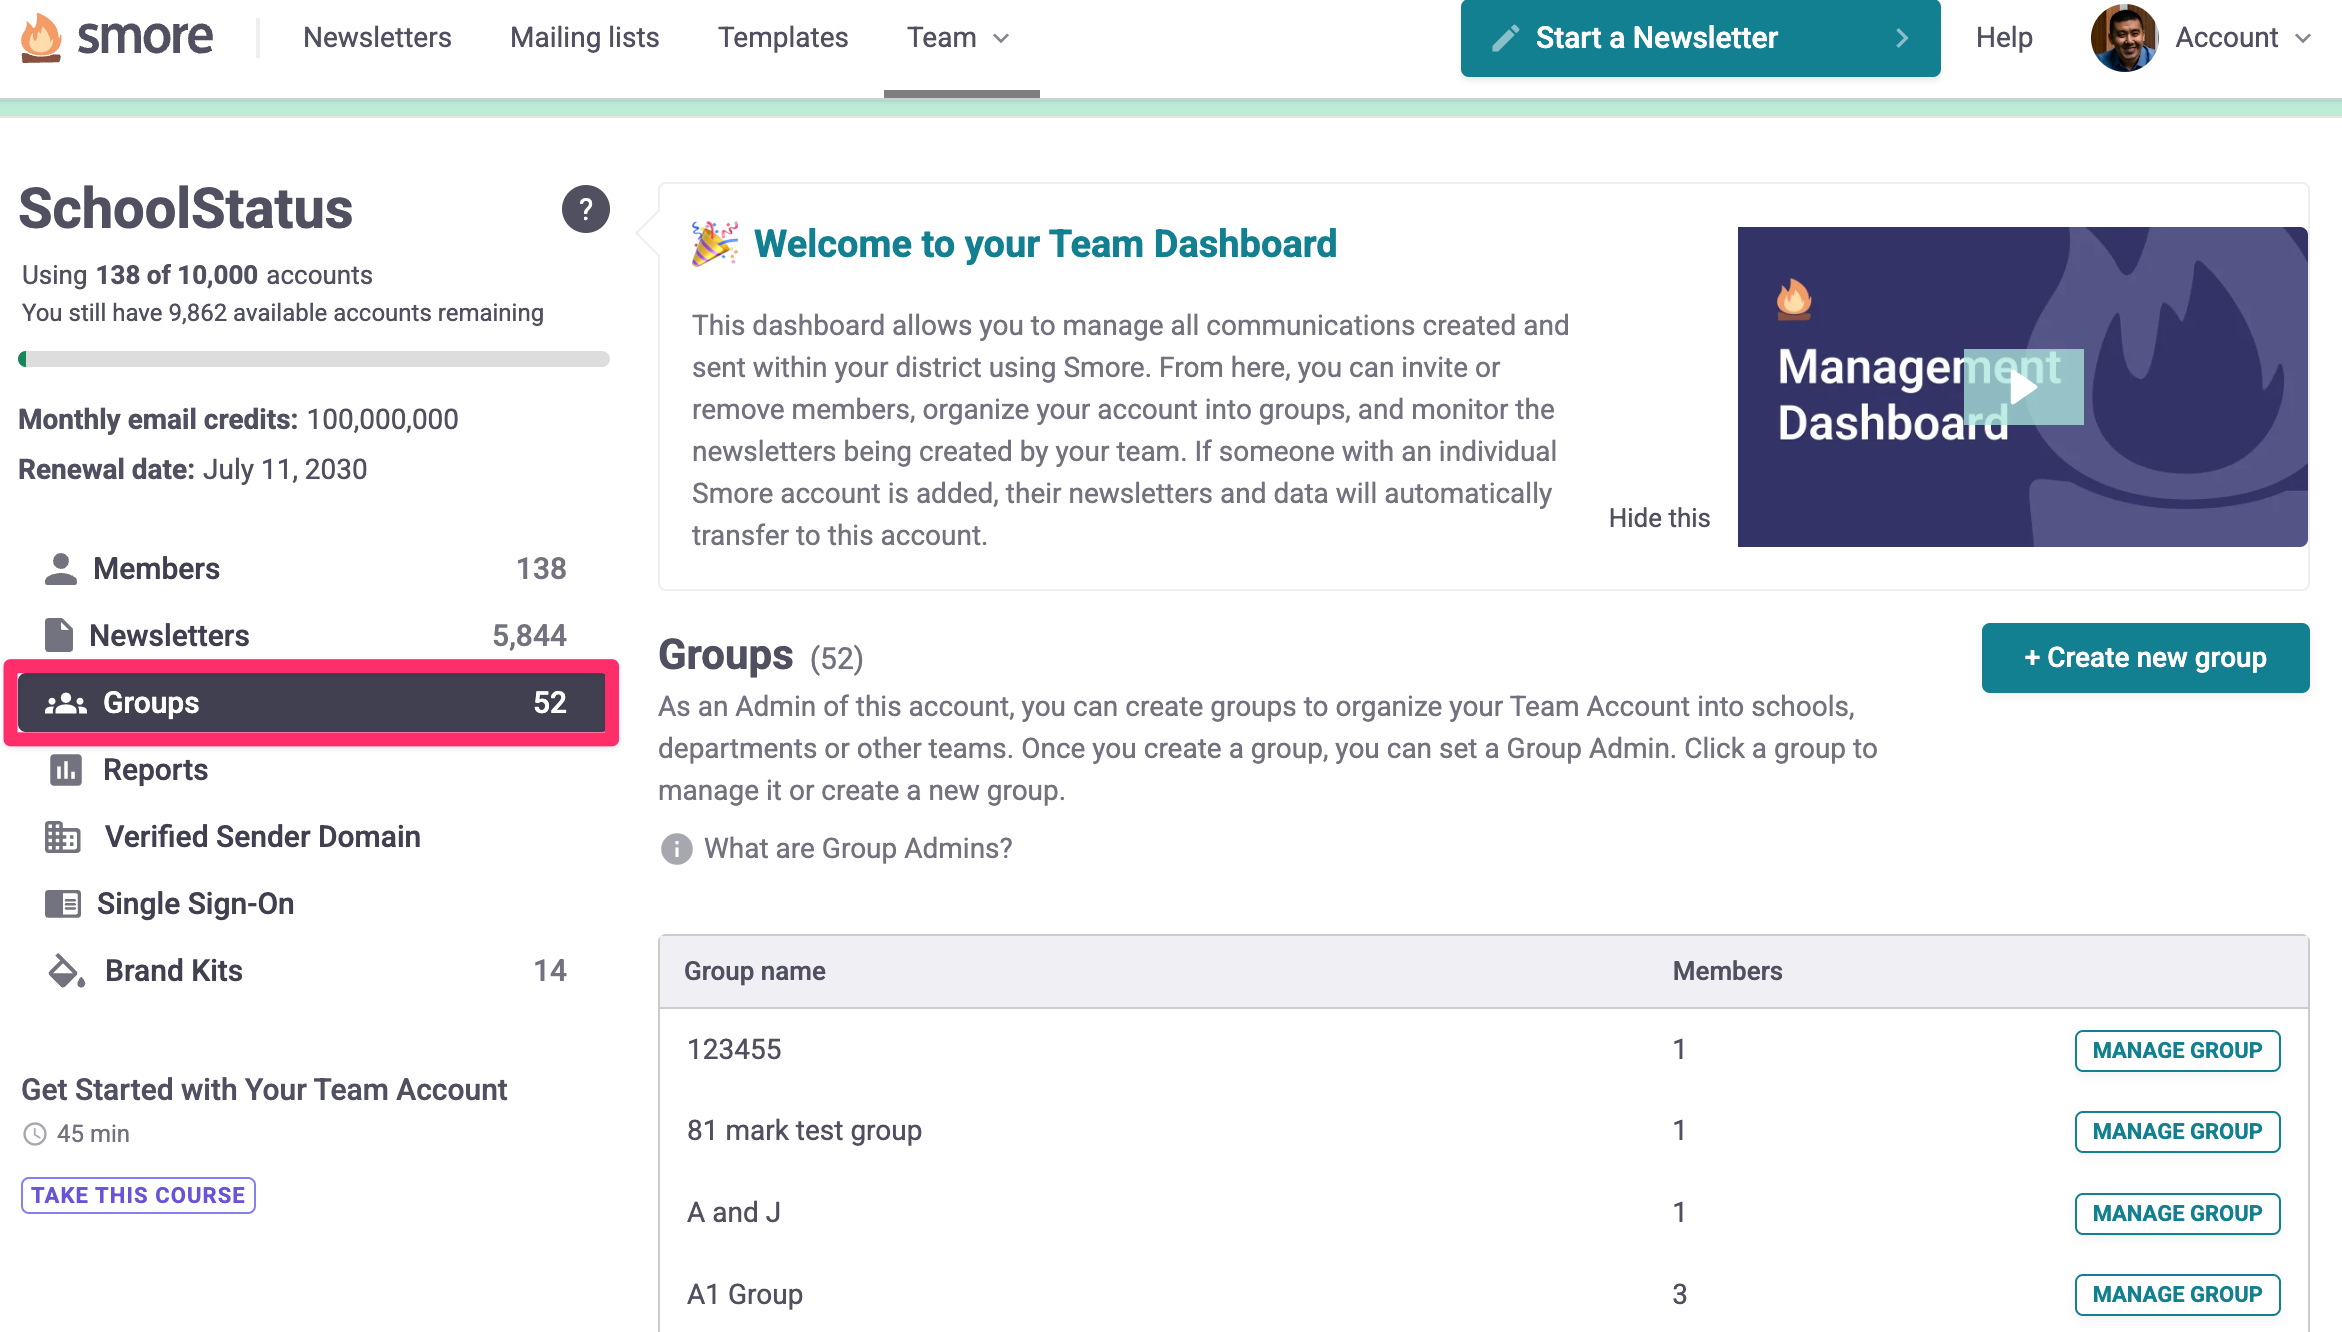
Task: Click the Verified Sender Domain building icon
Action: point(62,837)
